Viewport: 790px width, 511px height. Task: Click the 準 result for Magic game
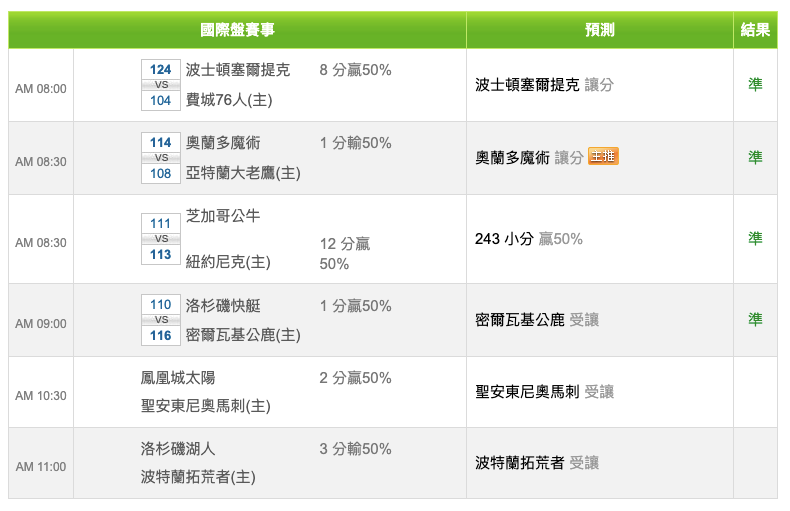click(x=755, y=157)
